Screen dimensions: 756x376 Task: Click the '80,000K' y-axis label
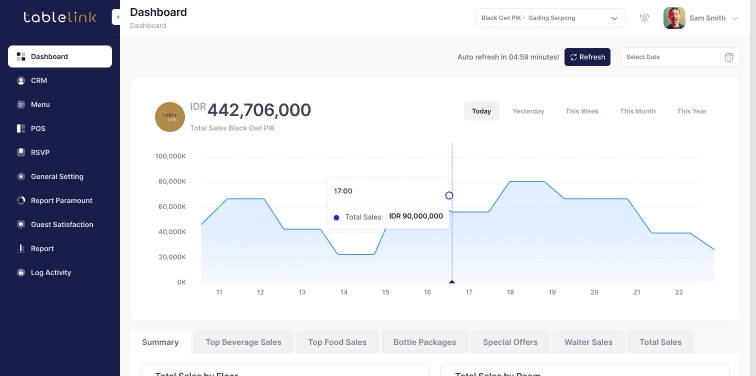(x=172, y=182)
